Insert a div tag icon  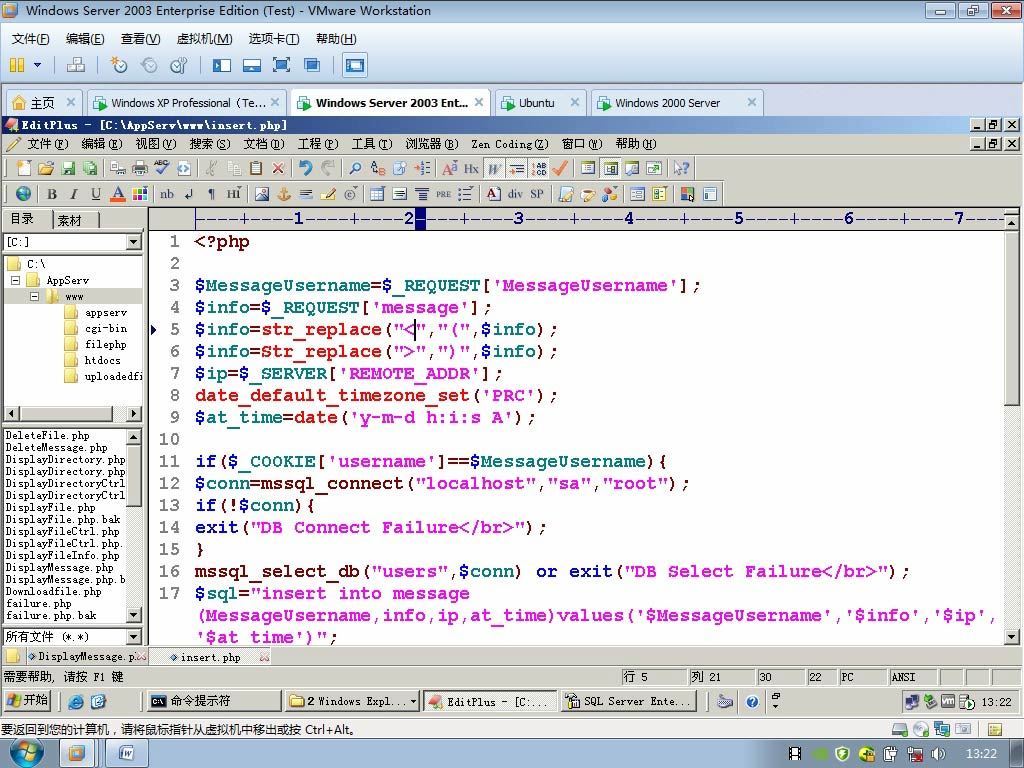[515, 194]
